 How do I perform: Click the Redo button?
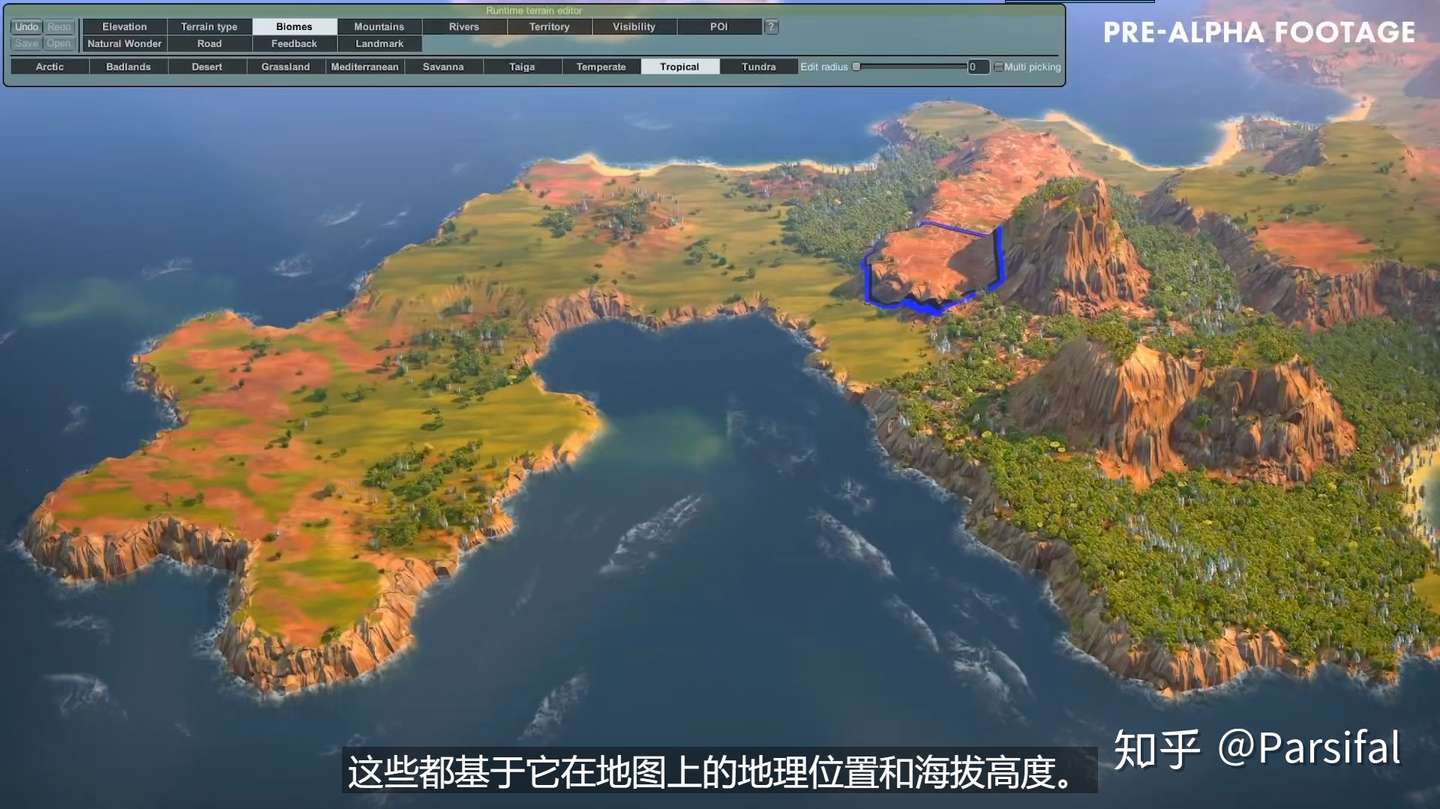click(59, 27)
